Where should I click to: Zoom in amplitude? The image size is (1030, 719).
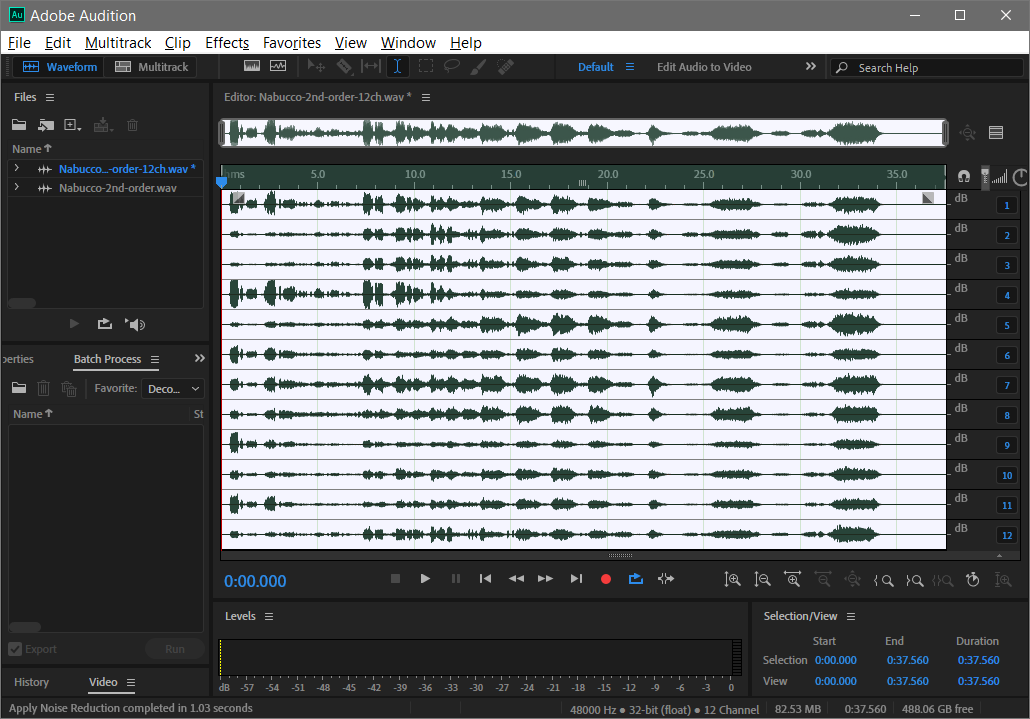coord(732,579)
